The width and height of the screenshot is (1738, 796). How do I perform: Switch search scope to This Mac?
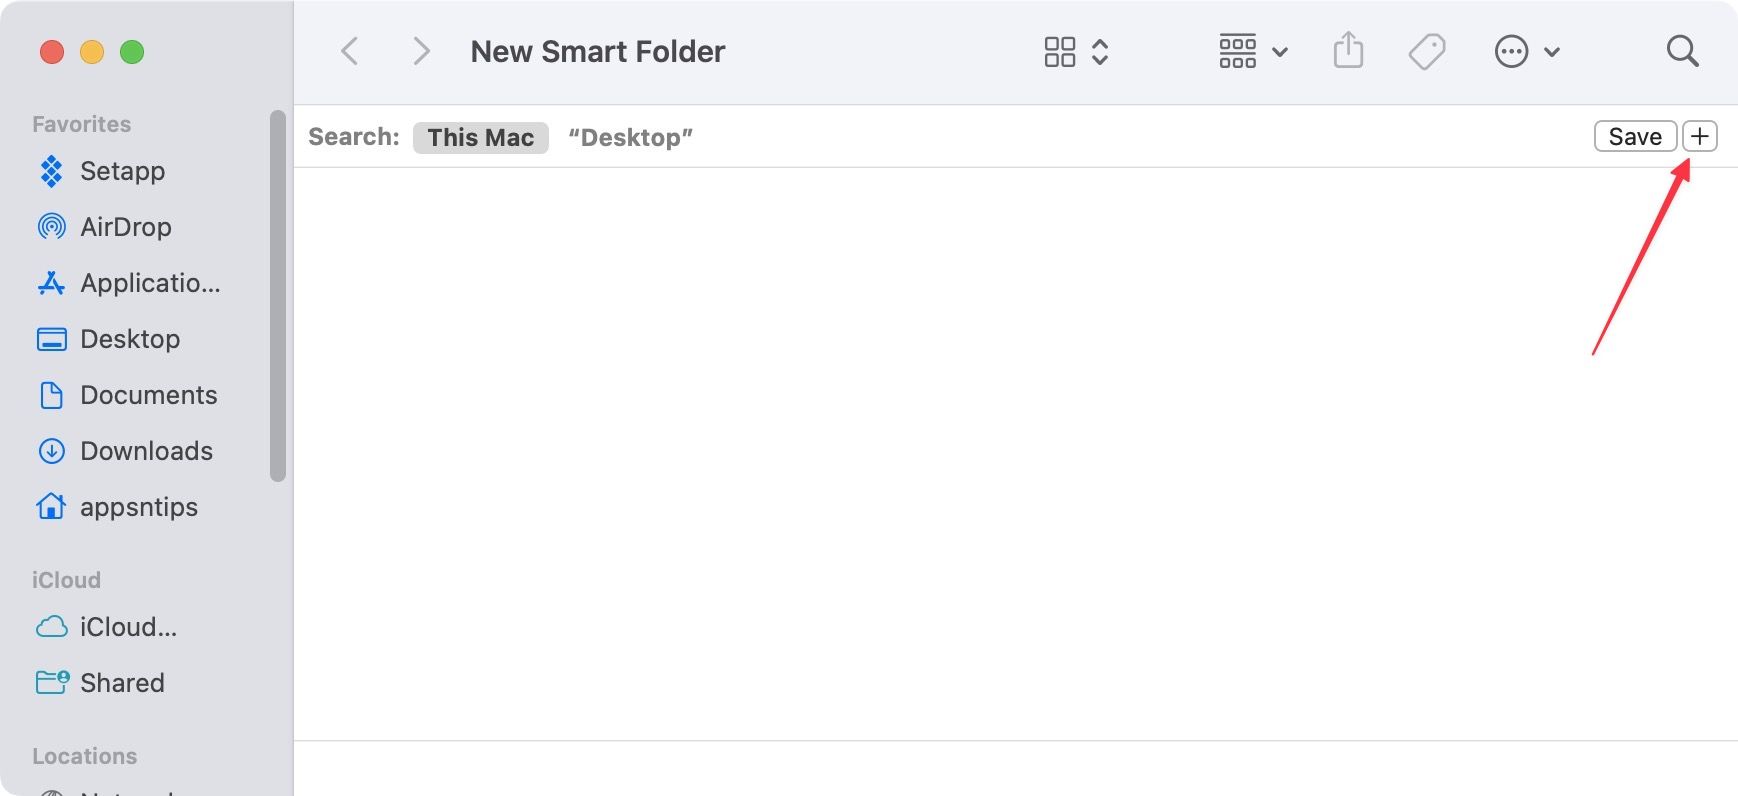pos(480,137)
